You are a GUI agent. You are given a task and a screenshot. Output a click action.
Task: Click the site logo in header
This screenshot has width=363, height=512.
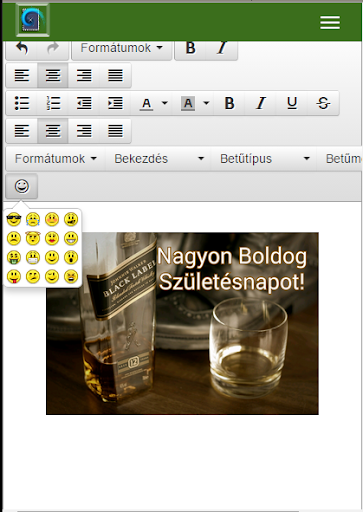pyautogui.click(x=33, y=20)
